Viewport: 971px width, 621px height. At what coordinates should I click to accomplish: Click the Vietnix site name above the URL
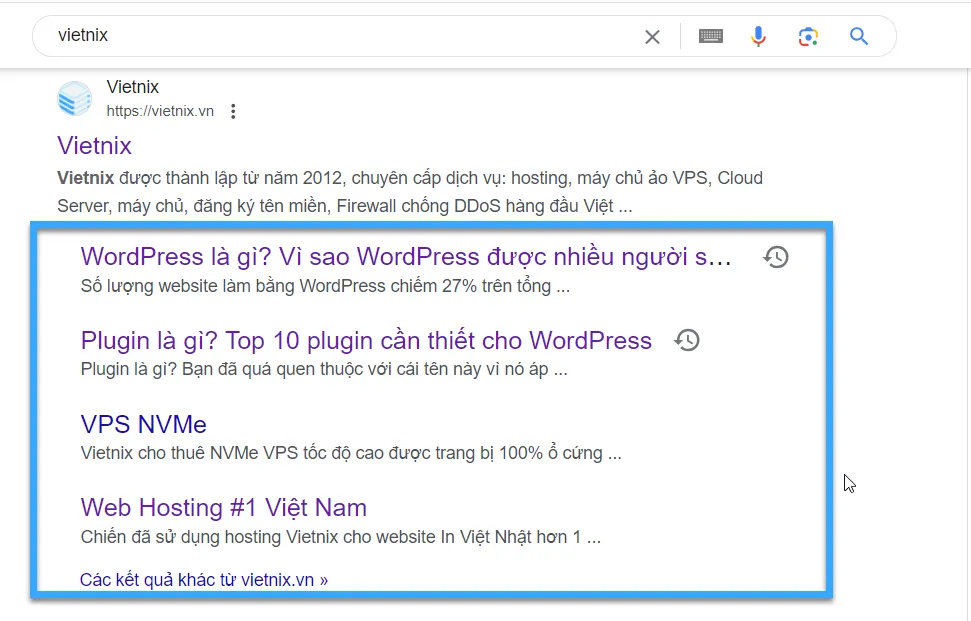tap(133, 87)
